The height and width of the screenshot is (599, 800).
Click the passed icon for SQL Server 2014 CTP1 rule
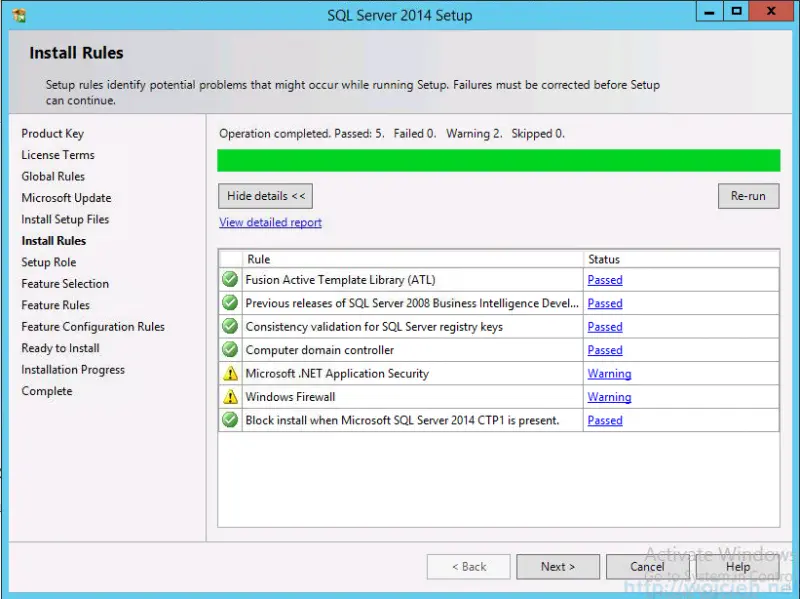click(x=229, y=420)
